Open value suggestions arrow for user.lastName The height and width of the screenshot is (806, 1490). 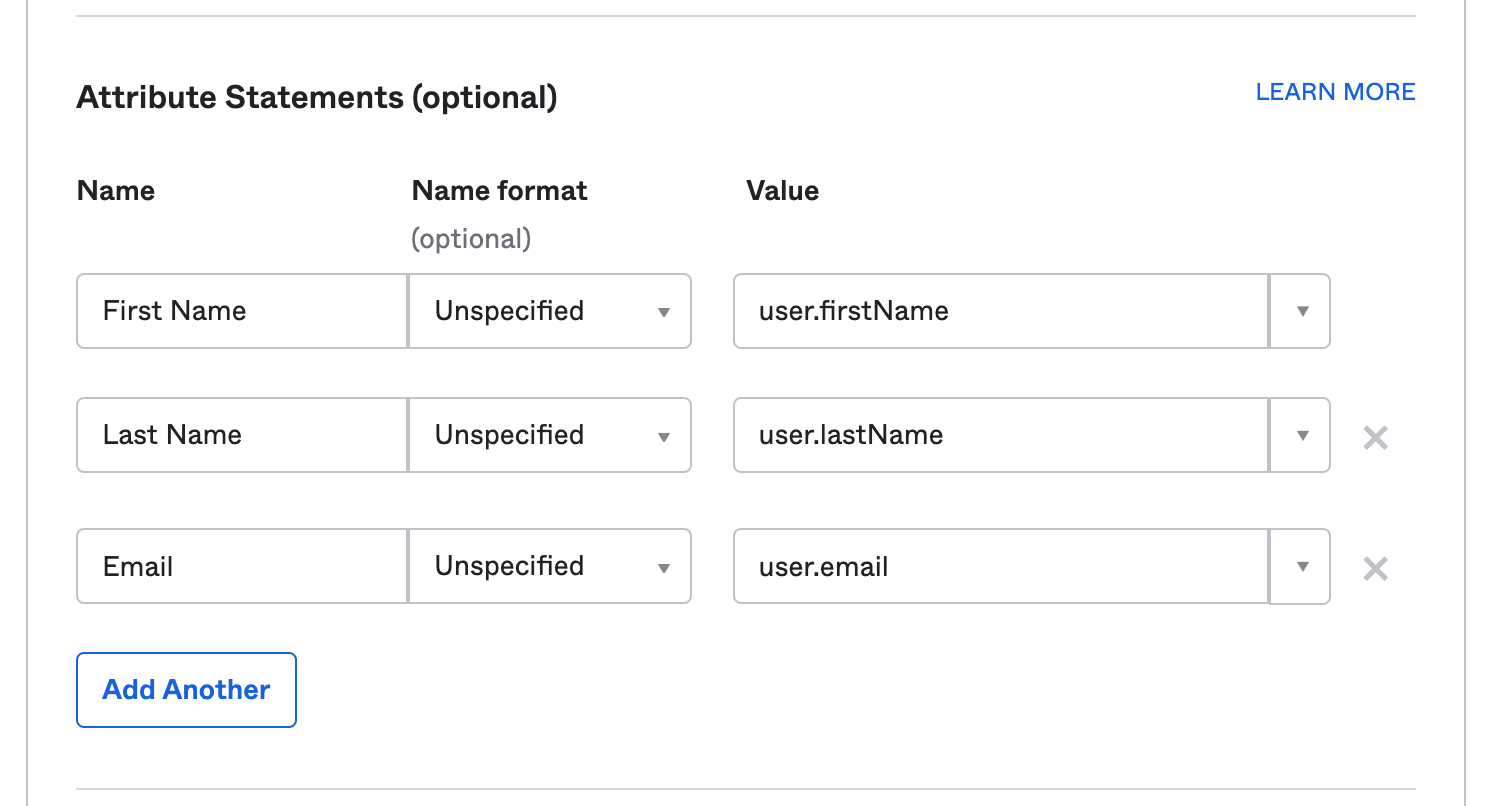pos(1300,435)
